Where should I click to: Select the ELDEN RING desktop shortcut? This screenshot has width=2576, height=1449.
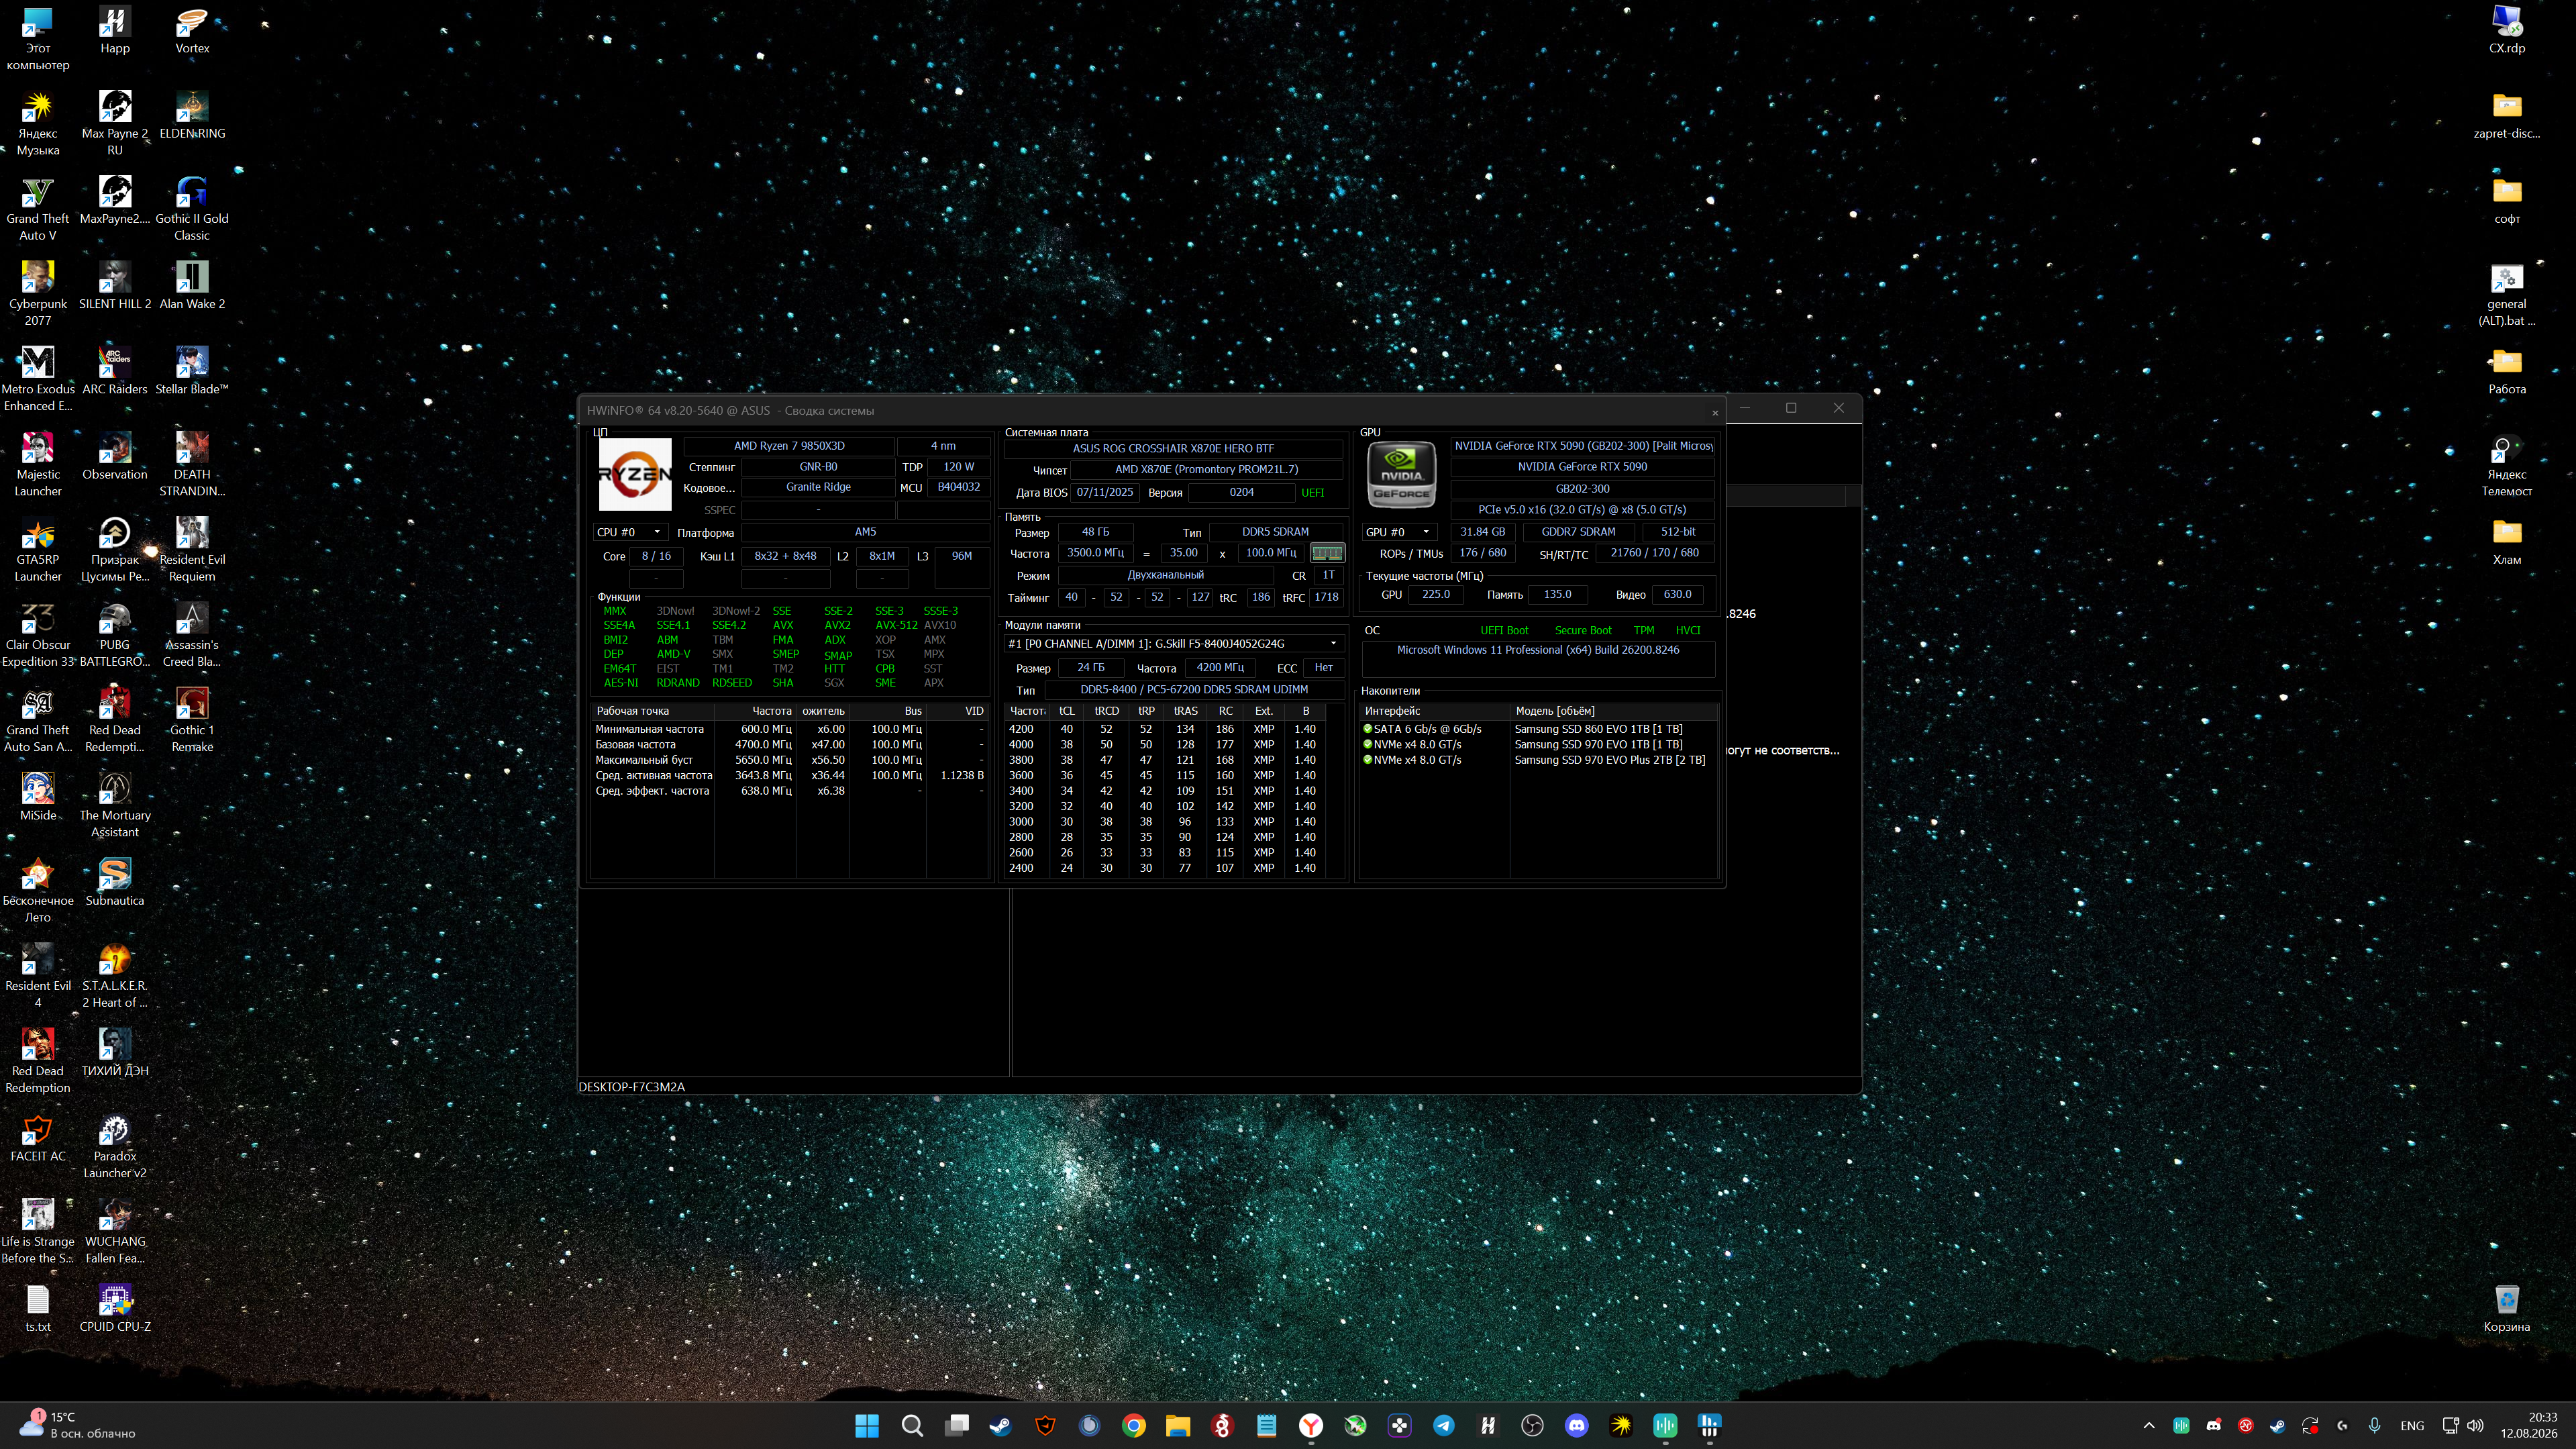tap(192, 115)
